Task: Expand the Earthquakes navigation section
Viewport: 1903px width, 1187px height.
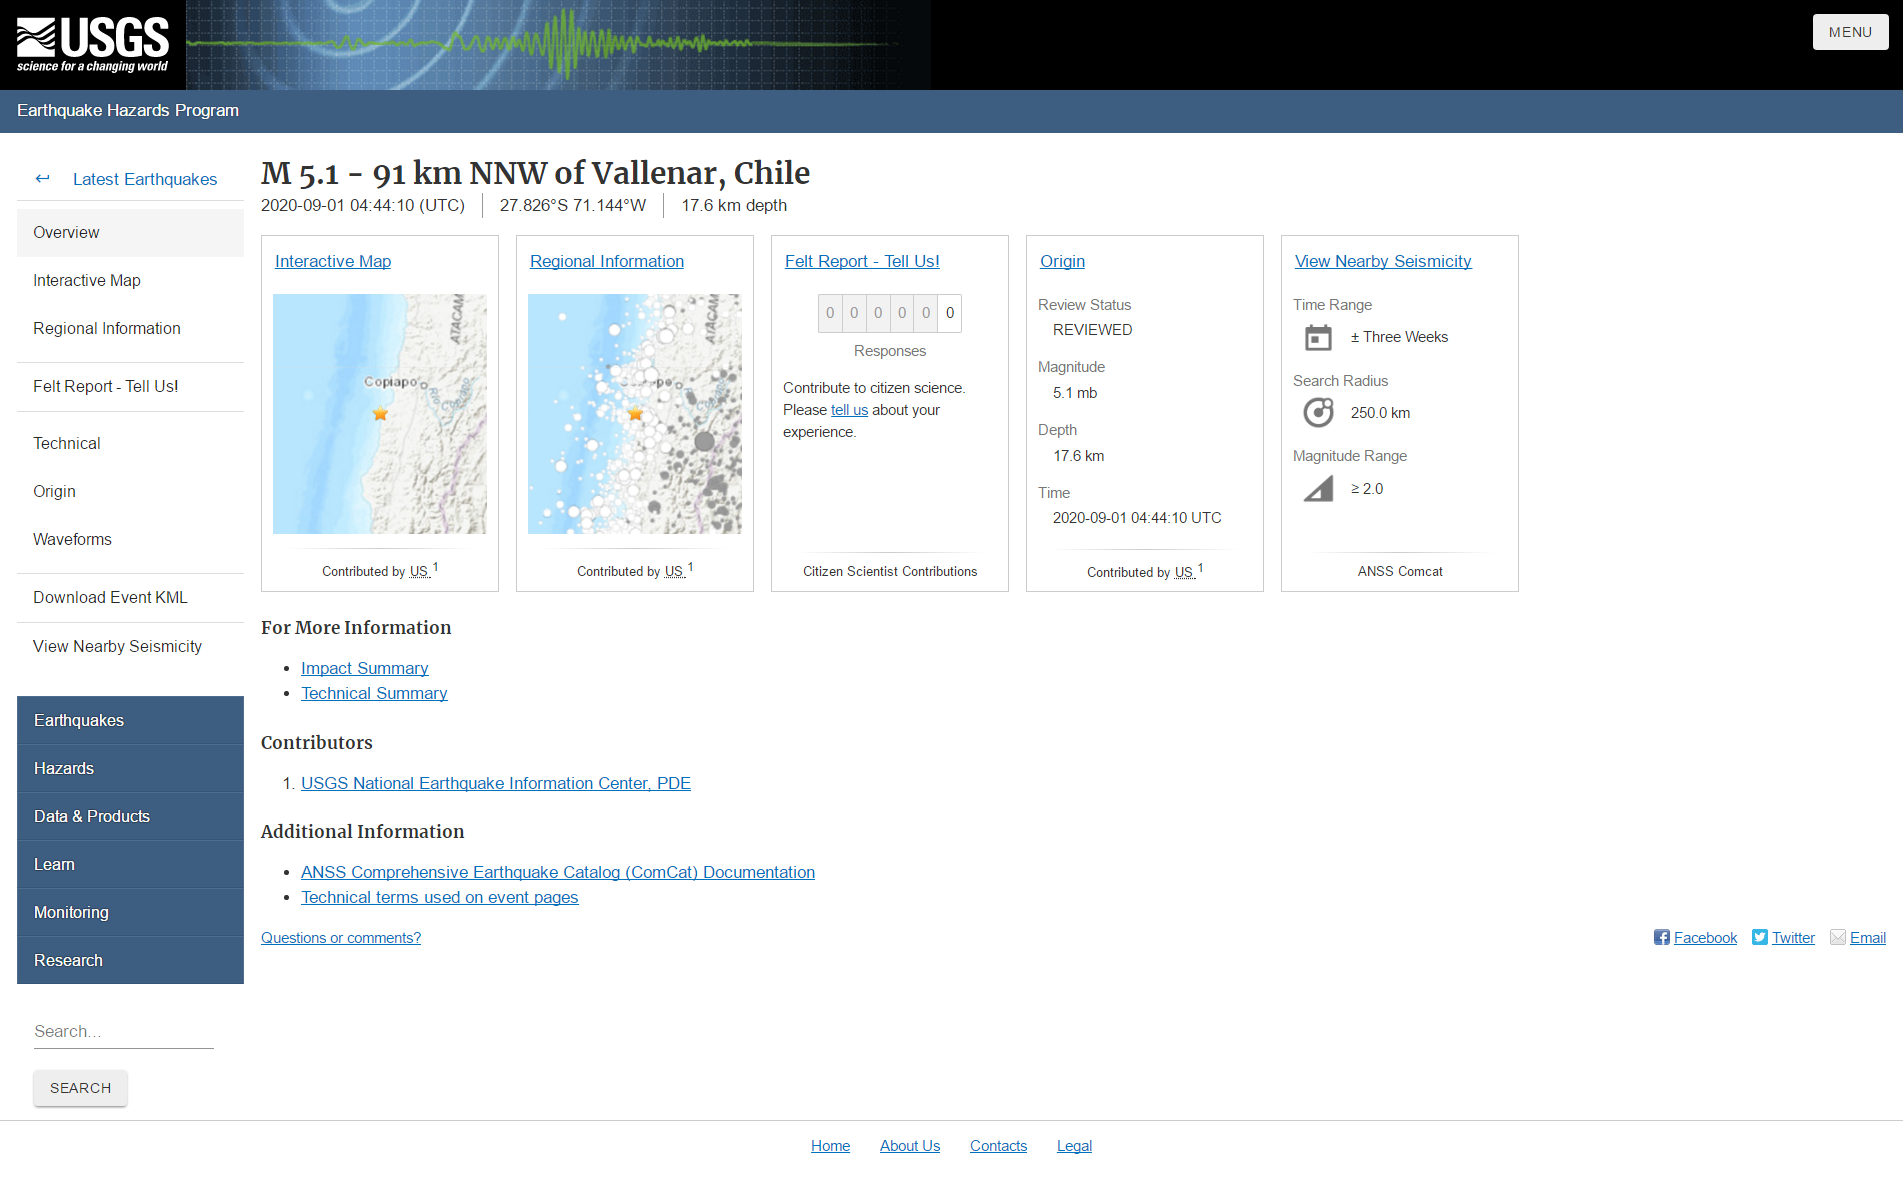Action: [x=79, y=720]
